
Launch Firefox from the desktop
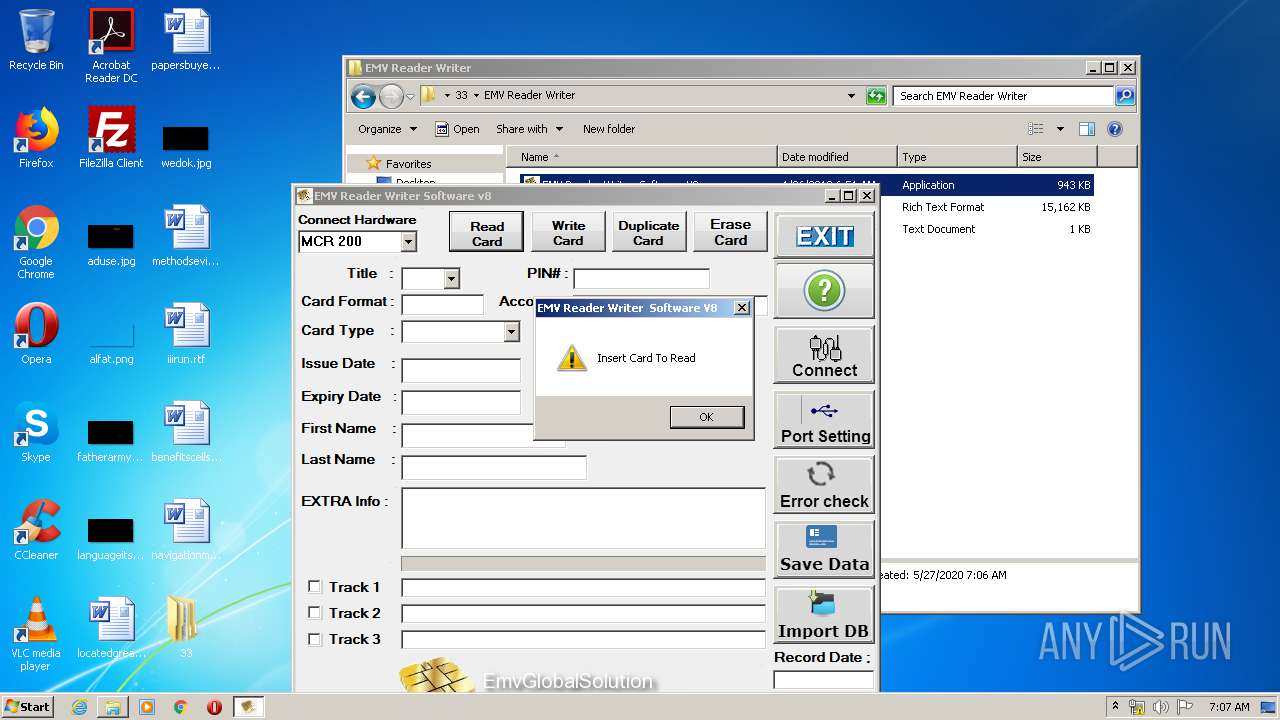coord(36,138)
